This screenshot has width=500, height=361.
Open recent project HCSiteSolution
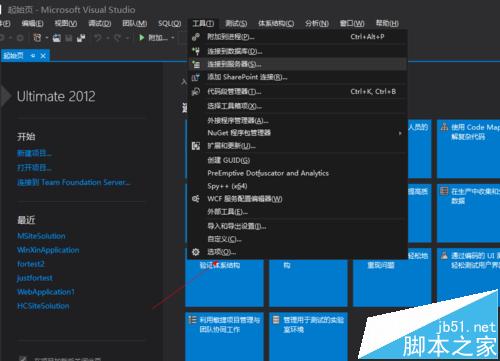43,306
